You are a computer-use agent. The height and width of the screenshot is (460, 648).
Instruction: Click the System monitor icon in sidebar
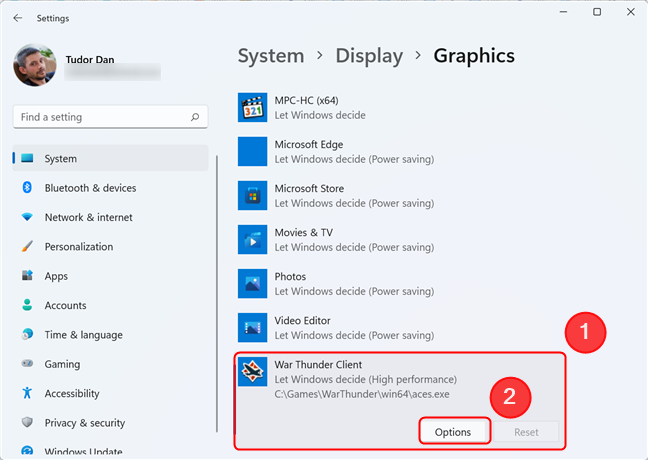[27, 158]
